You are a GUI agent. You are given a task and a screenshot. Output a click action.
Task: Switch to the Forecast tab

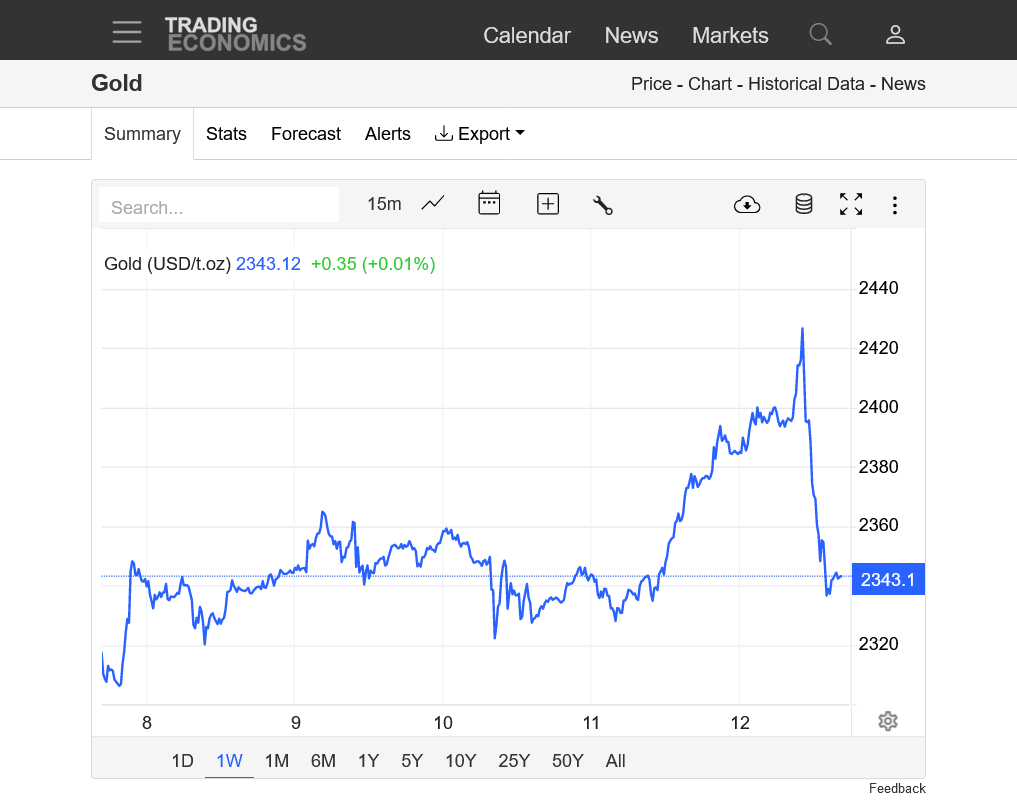[x=306, y=134]
